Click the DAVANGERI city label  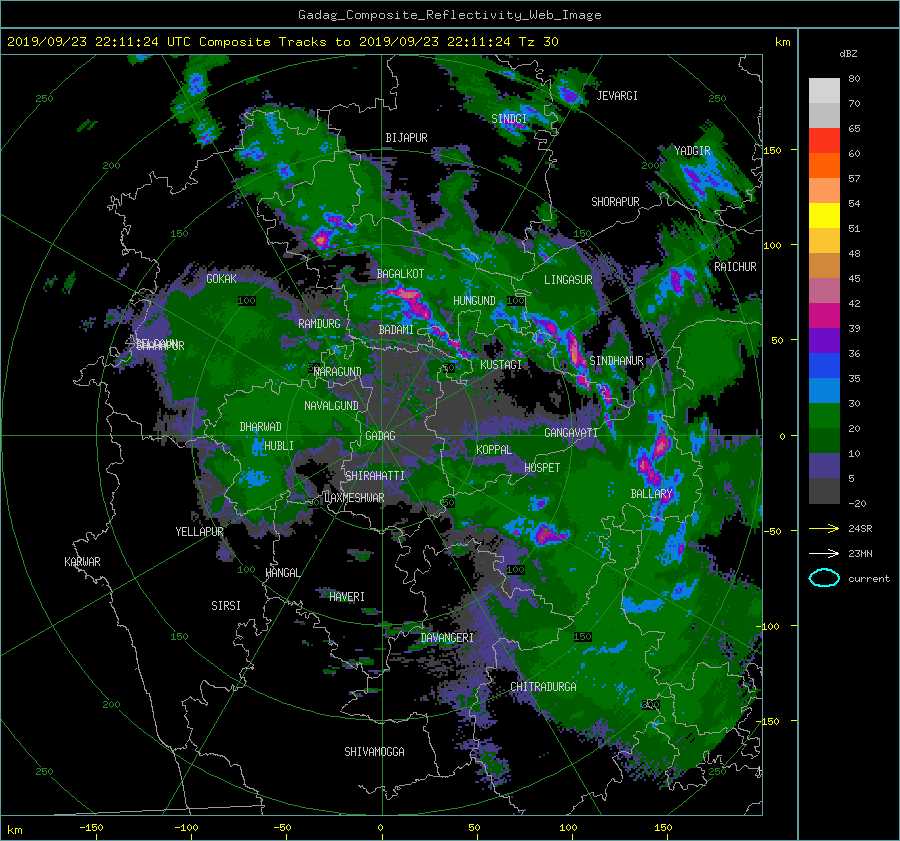[447, 638]
